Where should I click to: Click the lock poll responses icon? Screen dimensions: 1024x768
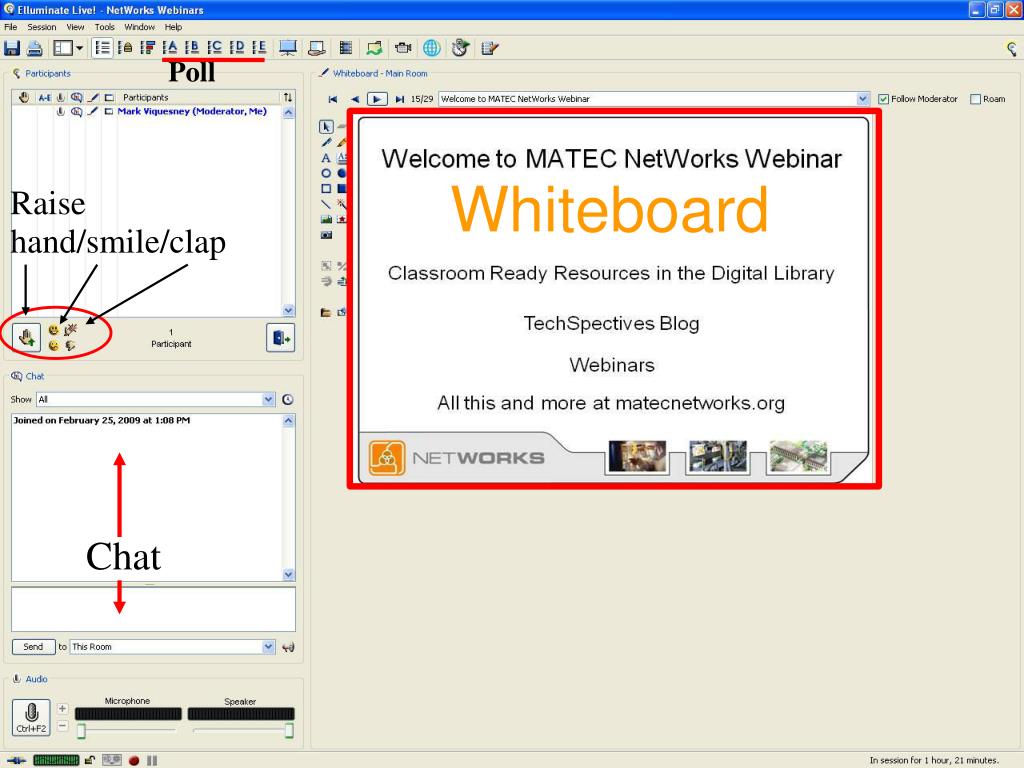tap(125, 48)
